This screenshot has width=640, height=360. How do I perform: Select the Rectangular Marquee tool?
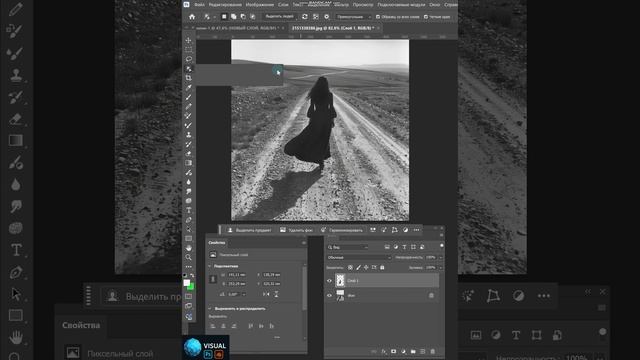click(x=189, y=49)
